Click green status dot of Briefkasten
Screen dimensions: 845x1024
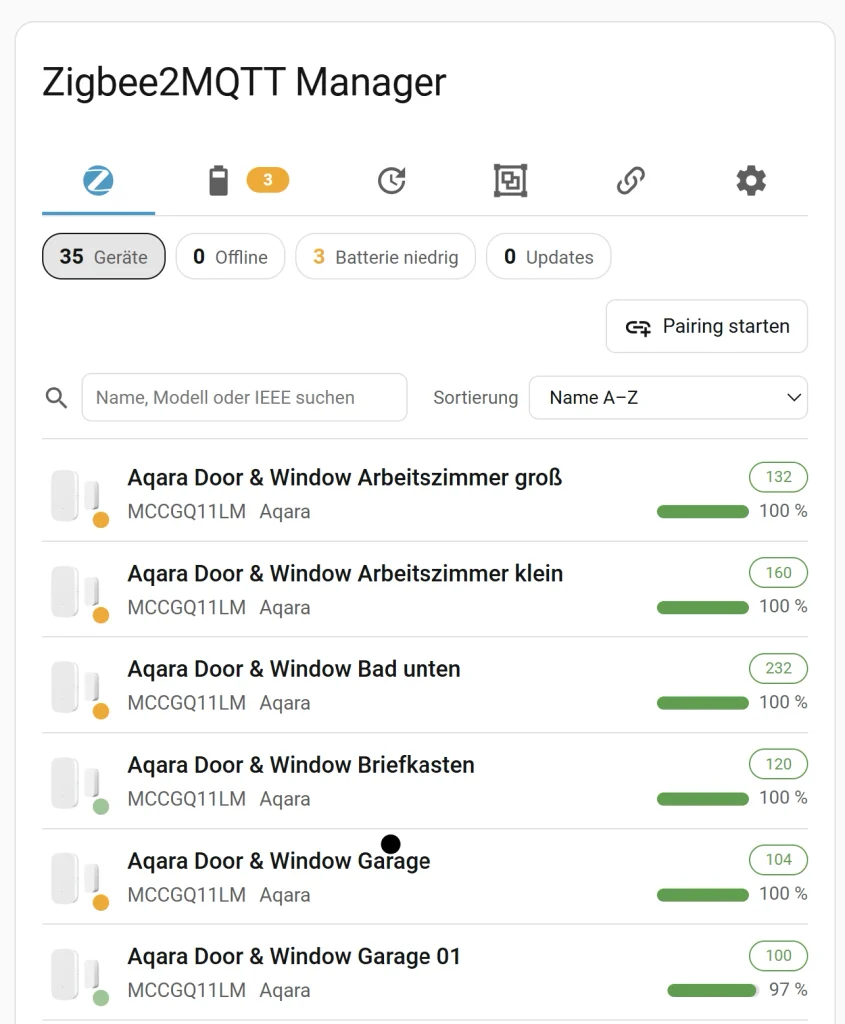pyautogui.click(x=101, y=807)
